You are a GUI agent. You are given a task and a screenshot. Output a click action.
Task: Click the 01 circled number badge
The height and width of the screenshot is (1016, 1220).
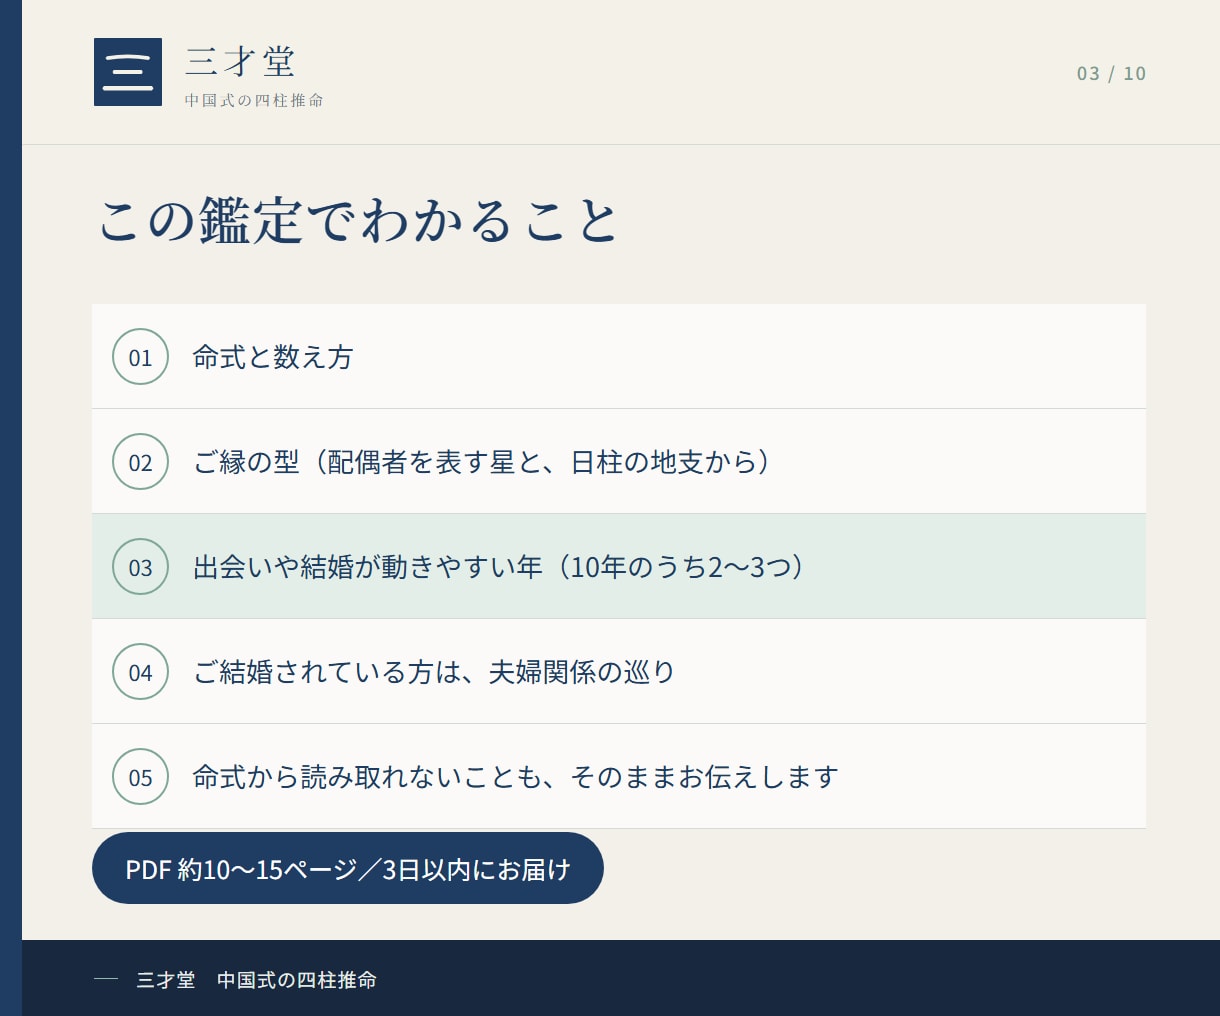click(x=140, y=357)
